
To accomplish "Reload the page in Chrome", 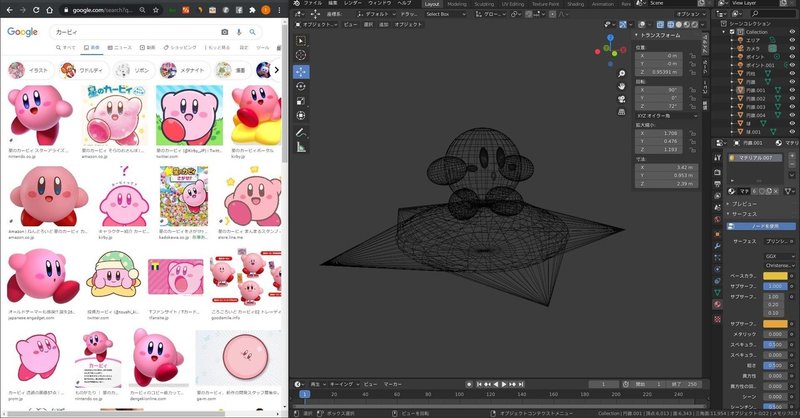I will click(36, 10).
